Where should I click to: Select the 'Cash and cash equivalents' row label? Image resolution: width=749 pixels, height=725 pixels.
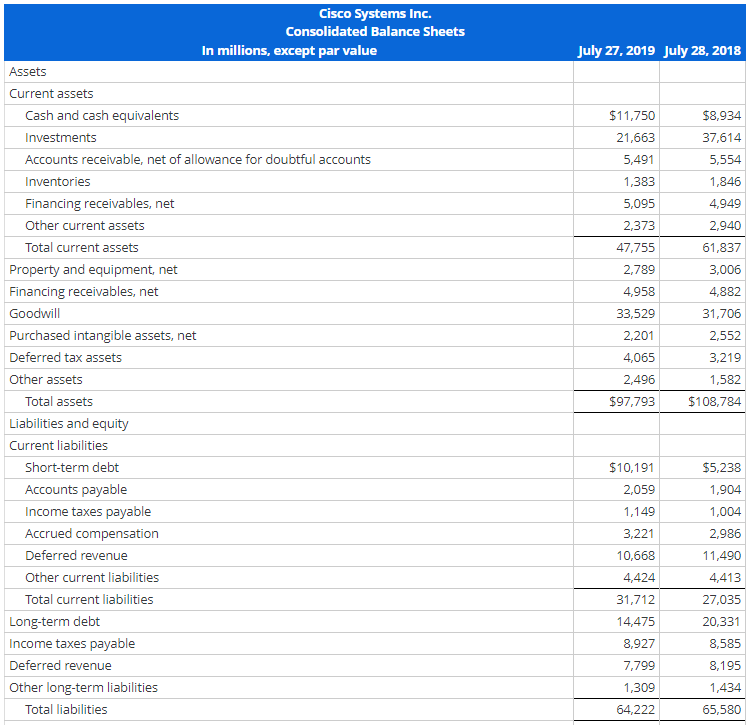pyautogui.click(x=102, y=116)
